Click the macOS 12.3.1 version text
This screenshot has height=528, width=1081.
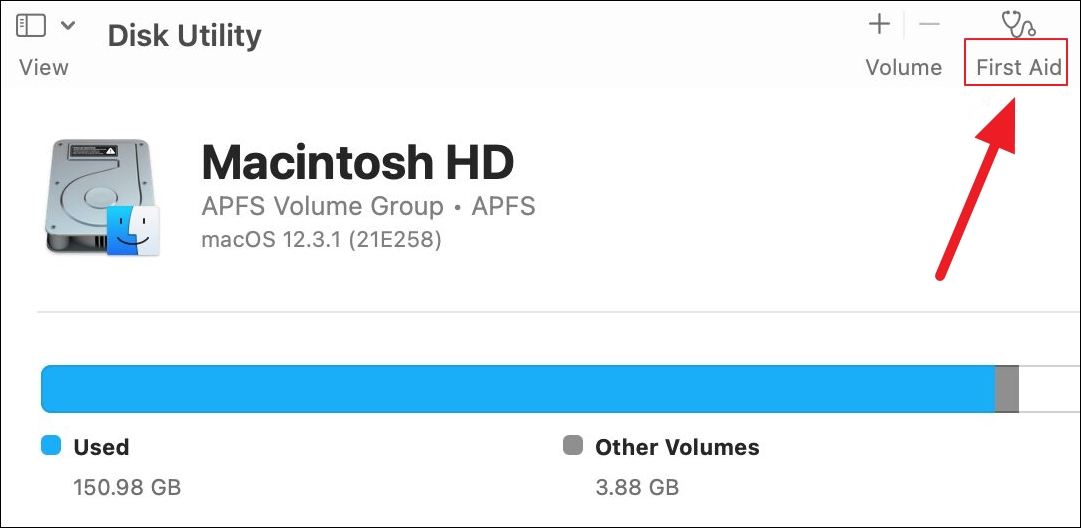coord(320,239)
